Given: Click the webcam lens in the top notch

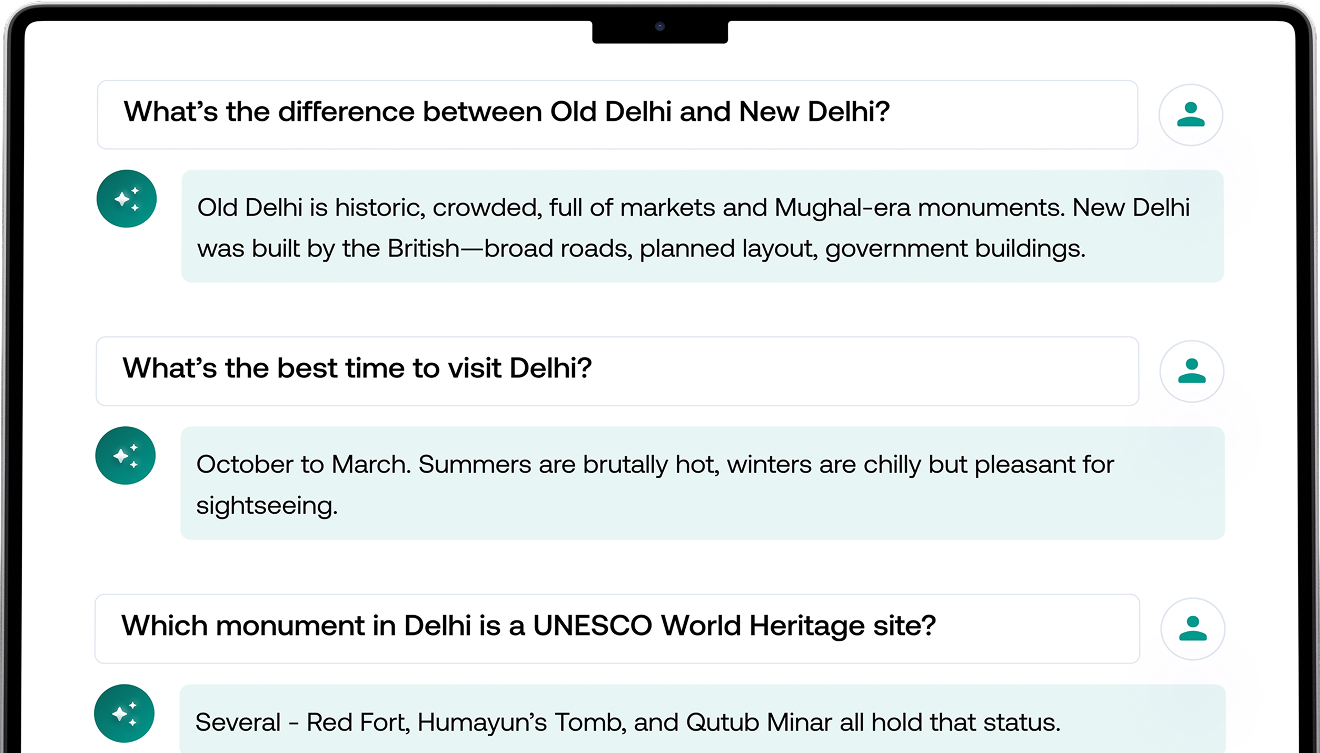Looking at the screenshot, I should 660,26.
